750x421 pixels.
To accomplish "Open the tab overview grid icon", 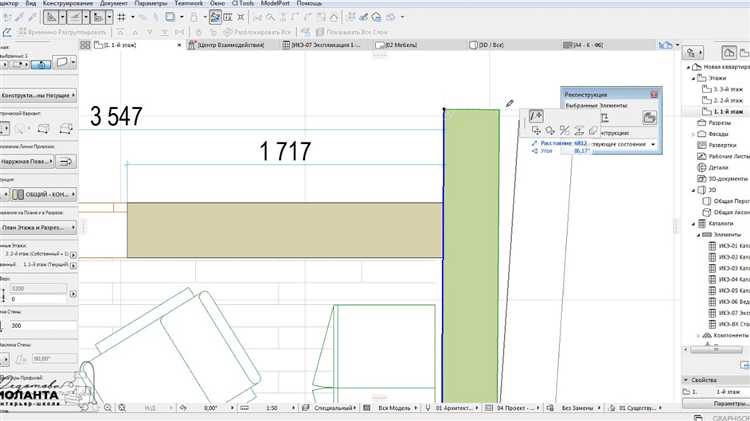I will tap(85, 45).
